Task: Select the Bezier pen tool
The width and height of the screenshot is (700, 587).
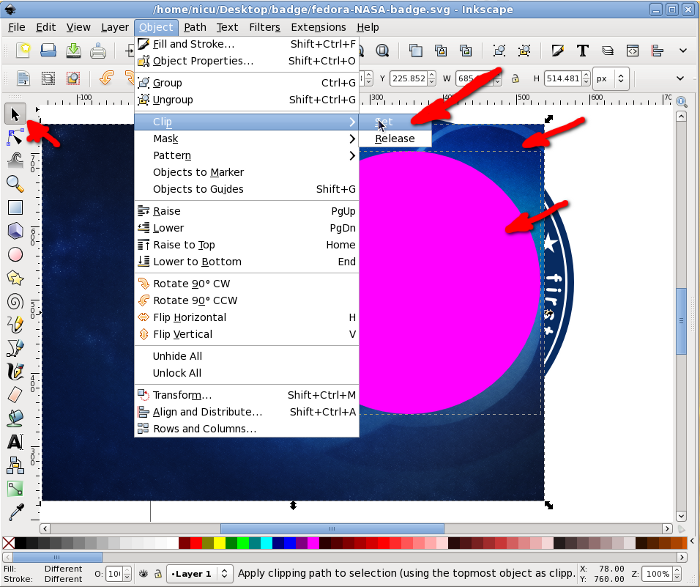Action: coord(15,348)
